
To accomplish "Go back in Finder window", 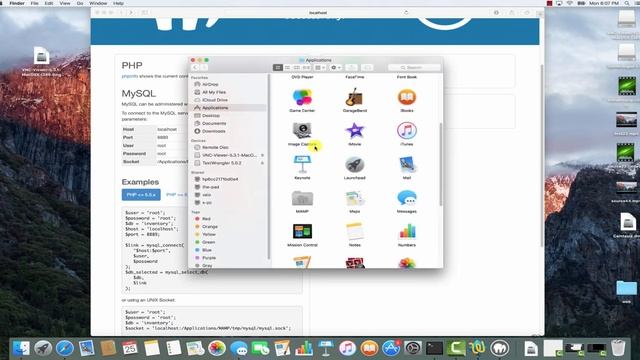I will click(x=195, y=67).
